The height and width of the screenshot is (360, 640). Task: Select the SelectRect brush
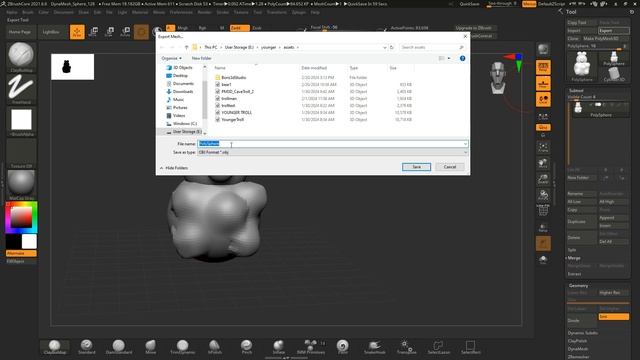(x=470, y=347)
